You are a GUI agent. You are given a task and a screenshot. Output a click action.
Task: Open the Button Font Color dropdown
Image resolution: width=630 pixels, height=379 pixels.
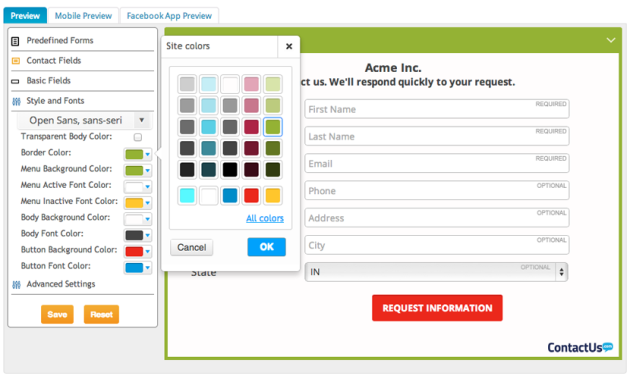click(138, 268)
